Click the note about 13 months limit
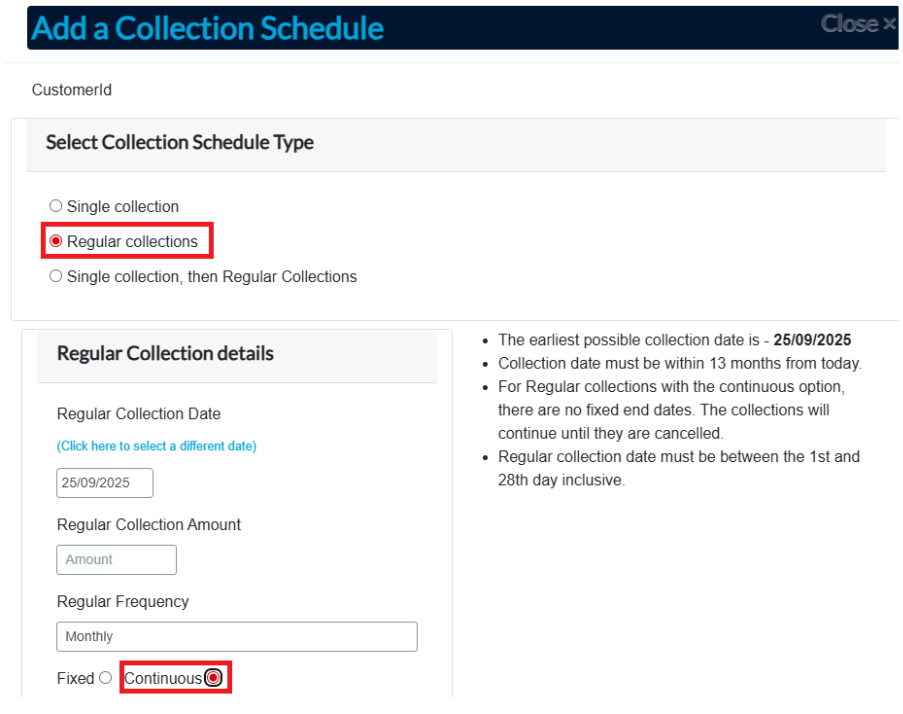The height and width of the screenshot is (714, 903). click(x=679, y=363)
